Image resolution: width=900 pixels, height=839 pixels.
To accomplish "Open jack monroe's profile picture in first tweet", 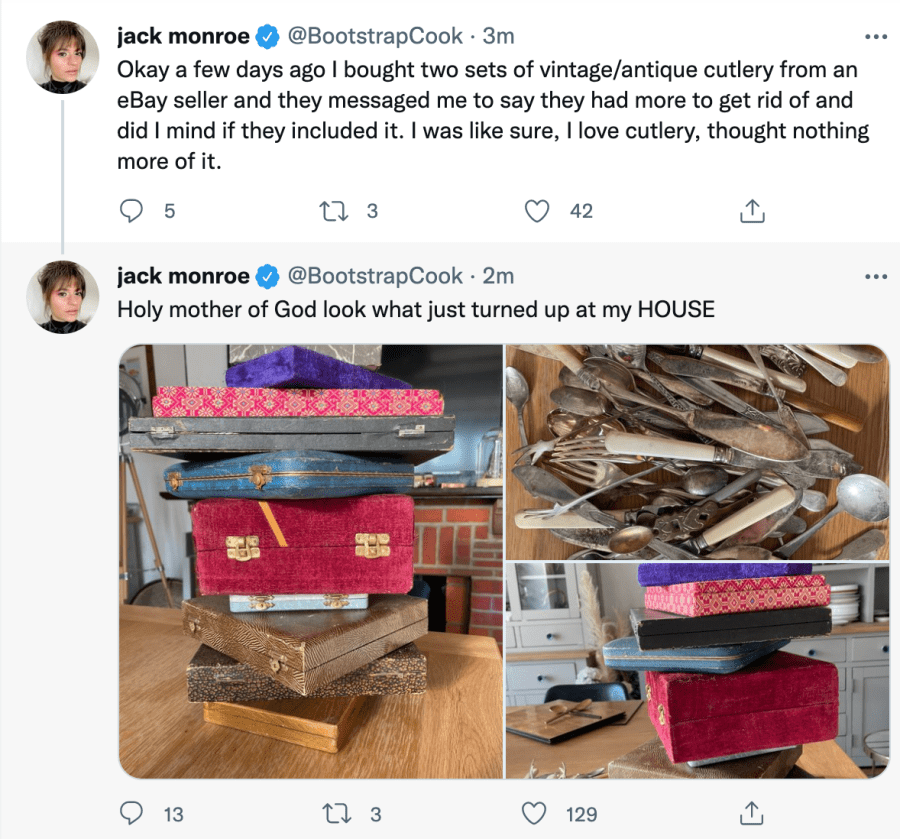I will tap(63, 57).
